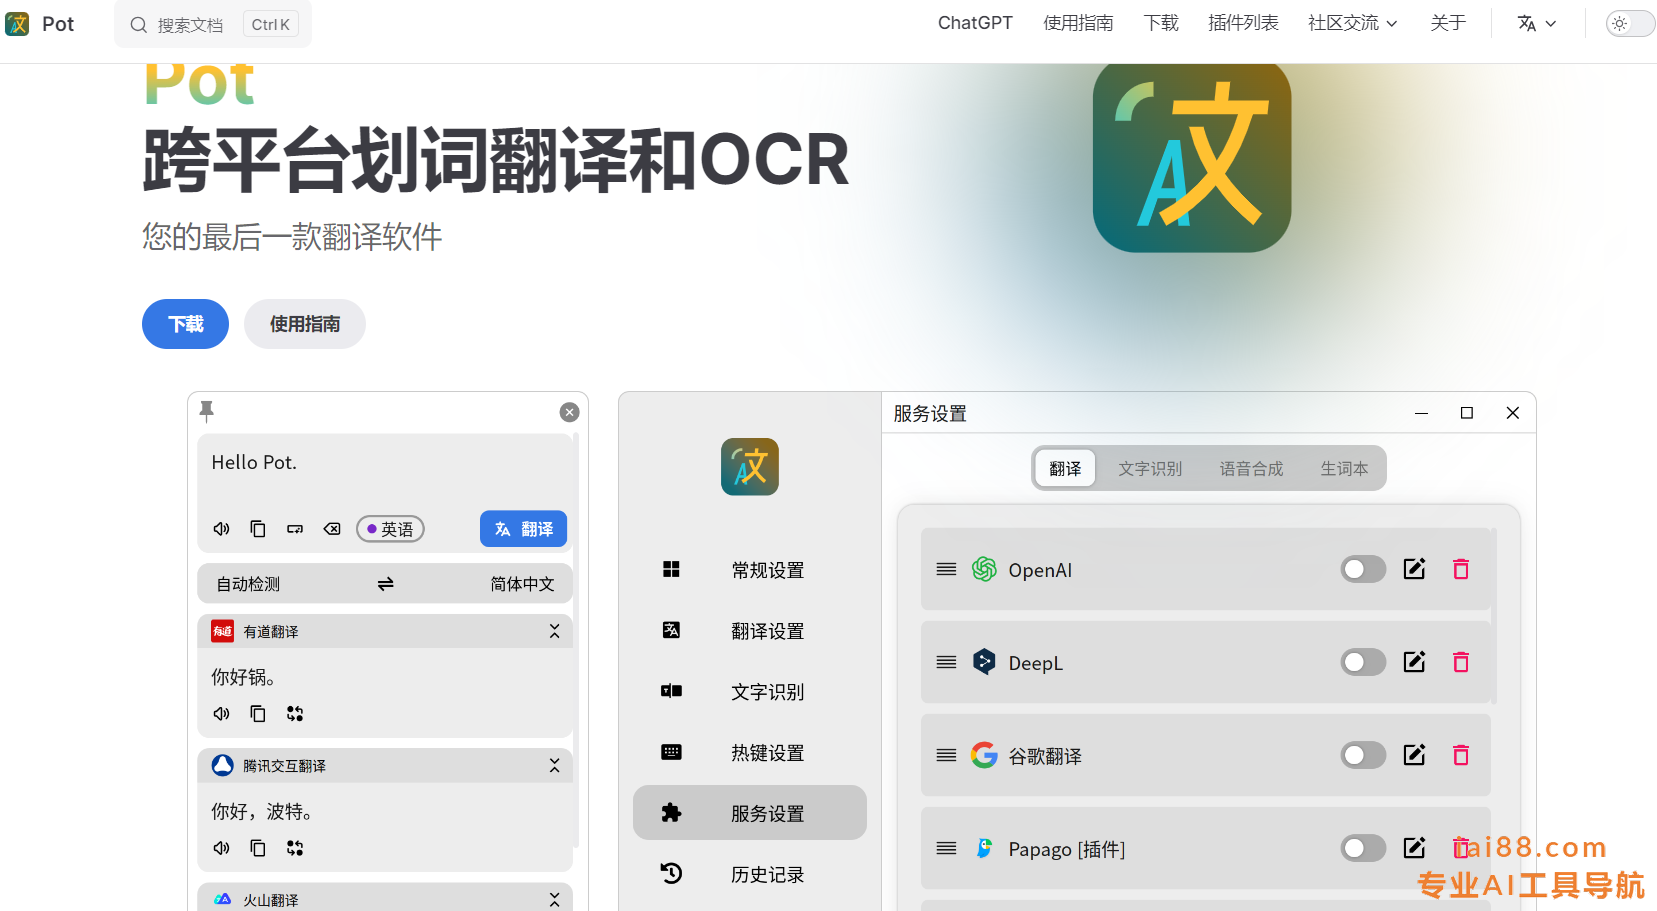Screen dimensions: 1657x911
Task: Open the 使用指南 link in the navigation bar
Action: 1078,23
